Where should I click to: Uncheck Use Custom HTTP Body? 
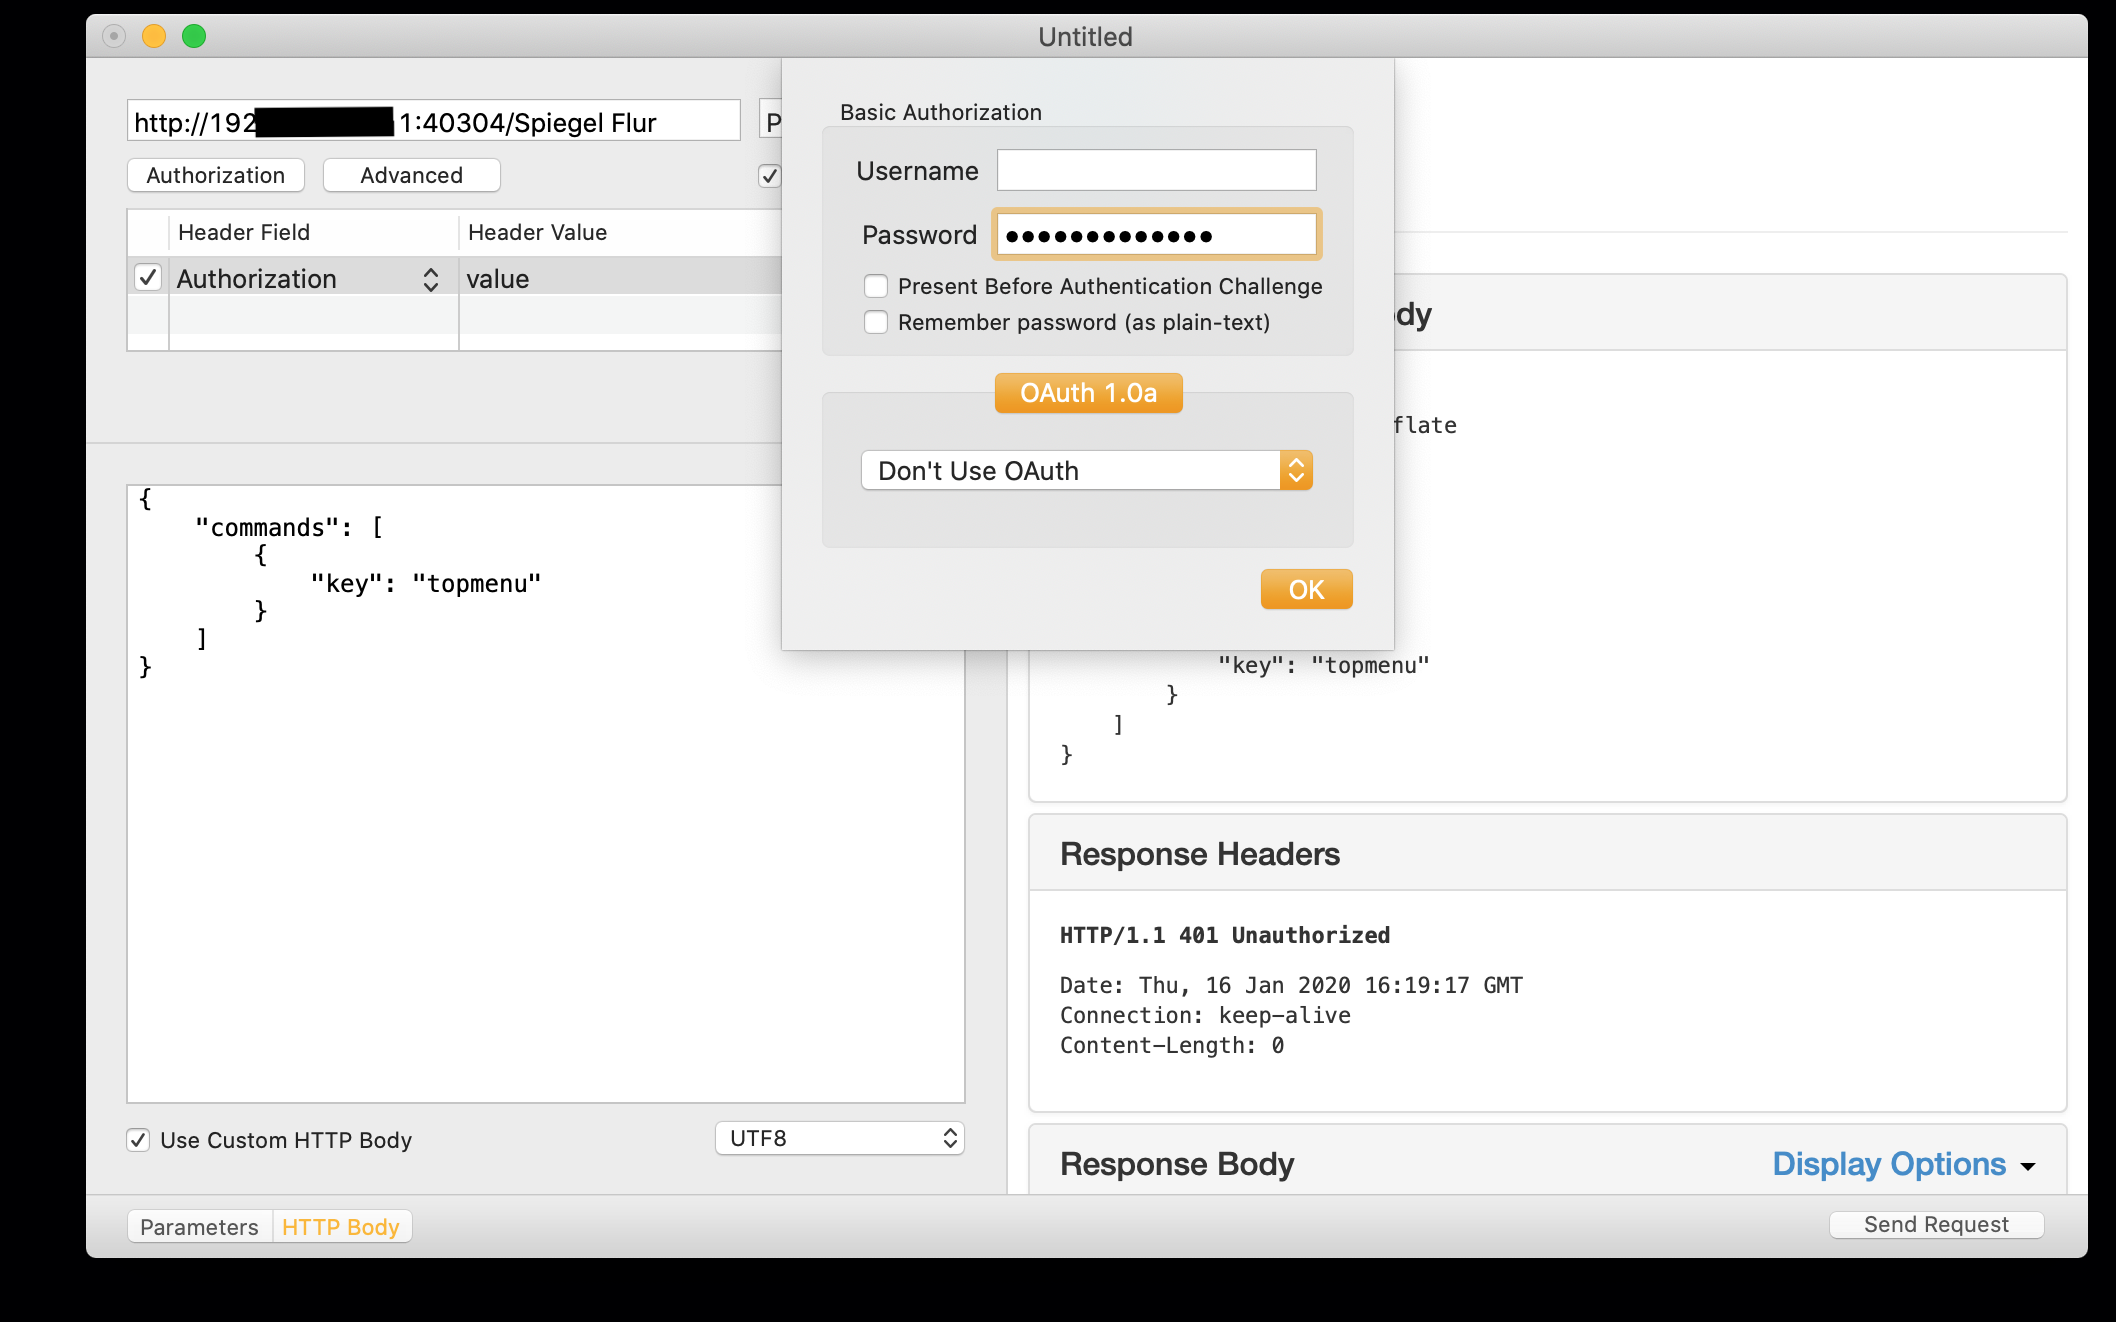138,1140
